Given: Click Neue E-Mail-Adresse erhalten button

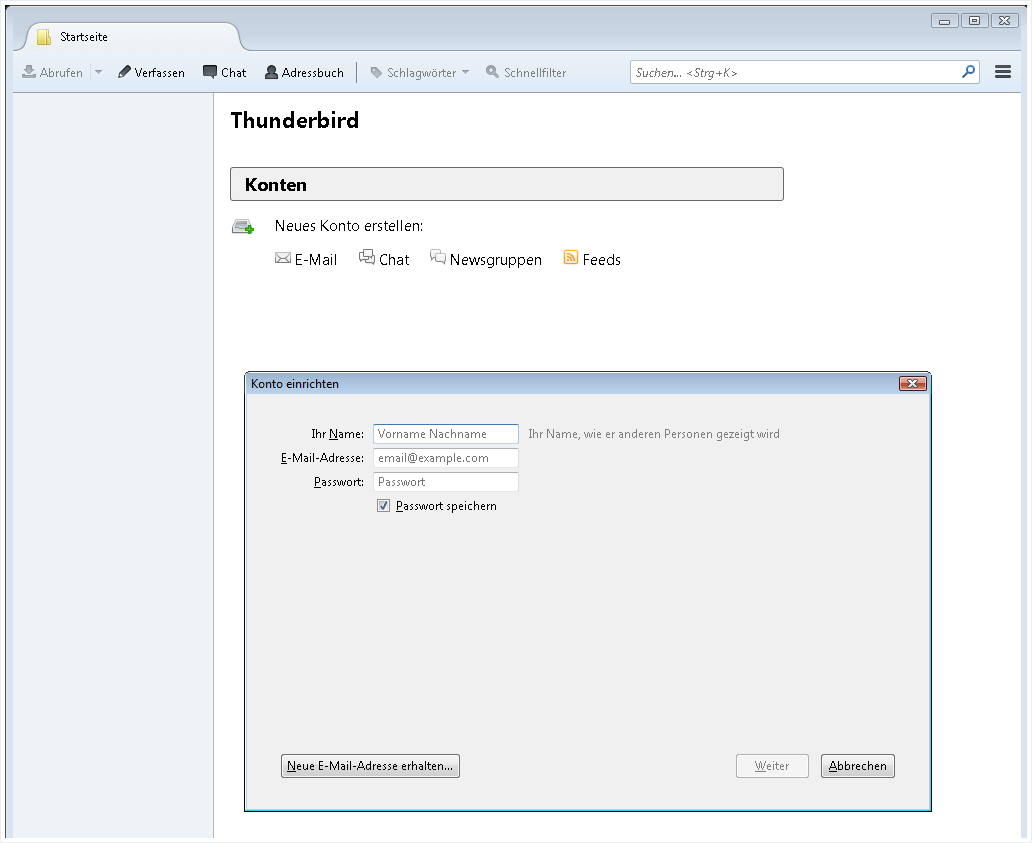Looking at the screenshot, I should 370,766.
